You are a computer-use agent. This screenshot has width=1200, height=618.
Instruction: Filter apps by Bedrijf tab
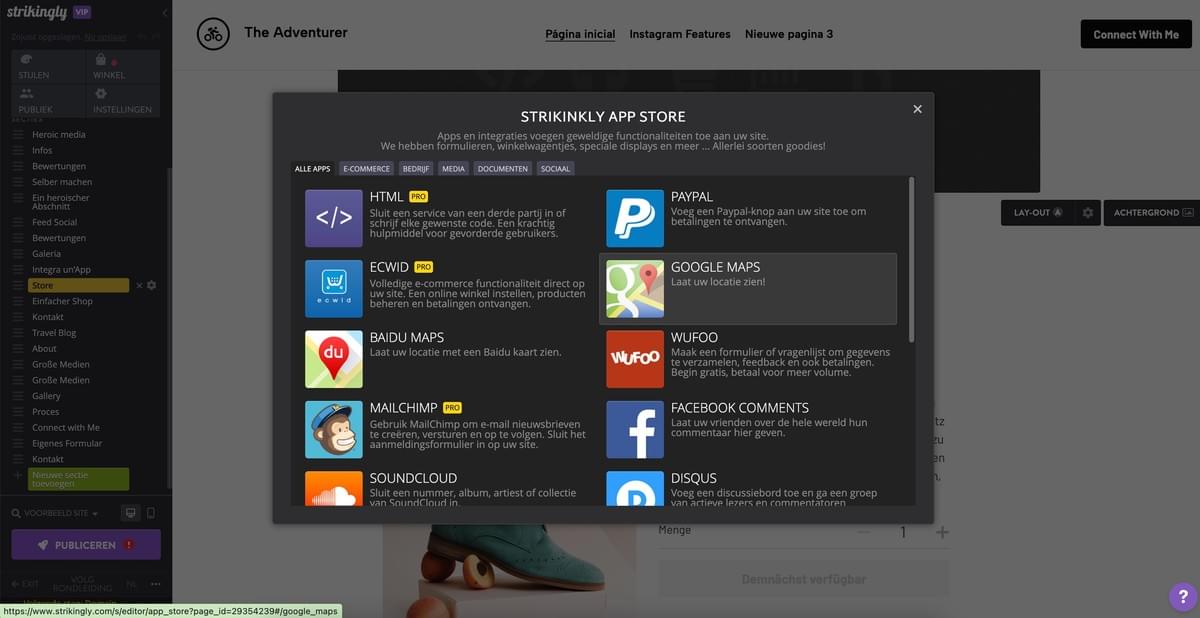416,169
